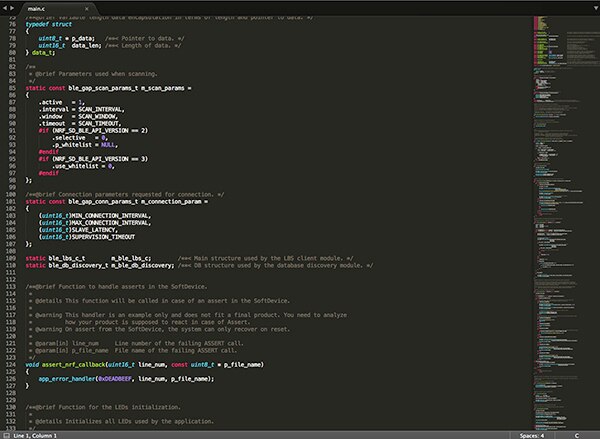The width and height of the screenshot is (600, 439).
Task: Open the 'C' syntax selector
Action: click(x=576, y=436)
